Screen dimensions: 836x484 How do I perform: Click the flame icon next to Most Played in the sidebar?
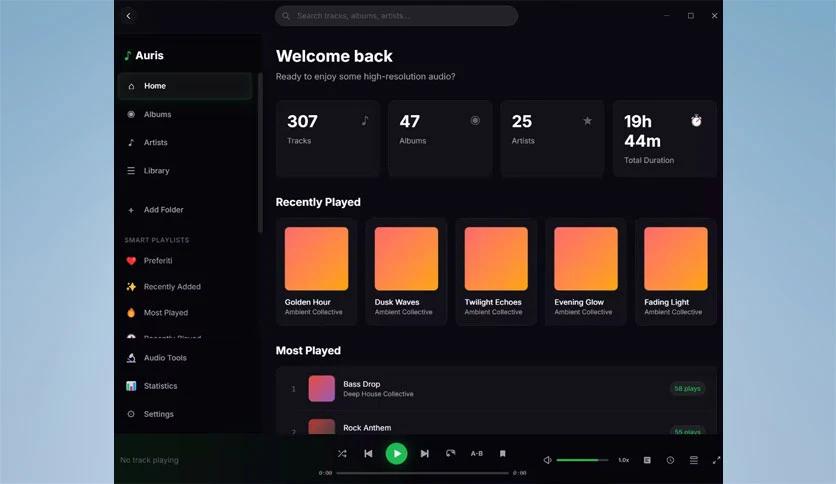(131, 313)
